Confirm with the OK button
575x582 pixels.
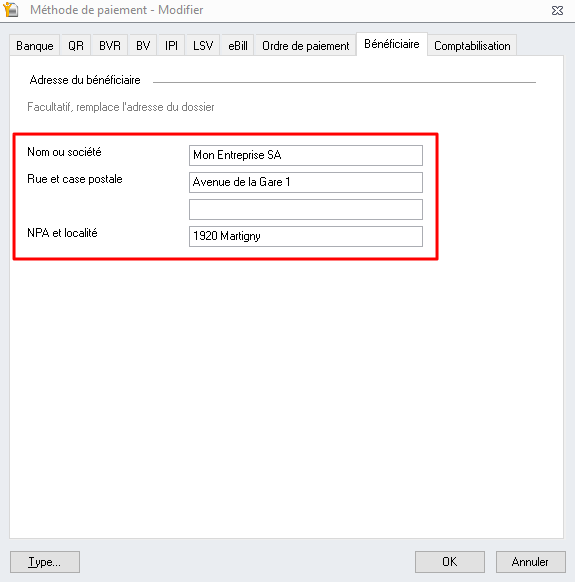[450, 562]
